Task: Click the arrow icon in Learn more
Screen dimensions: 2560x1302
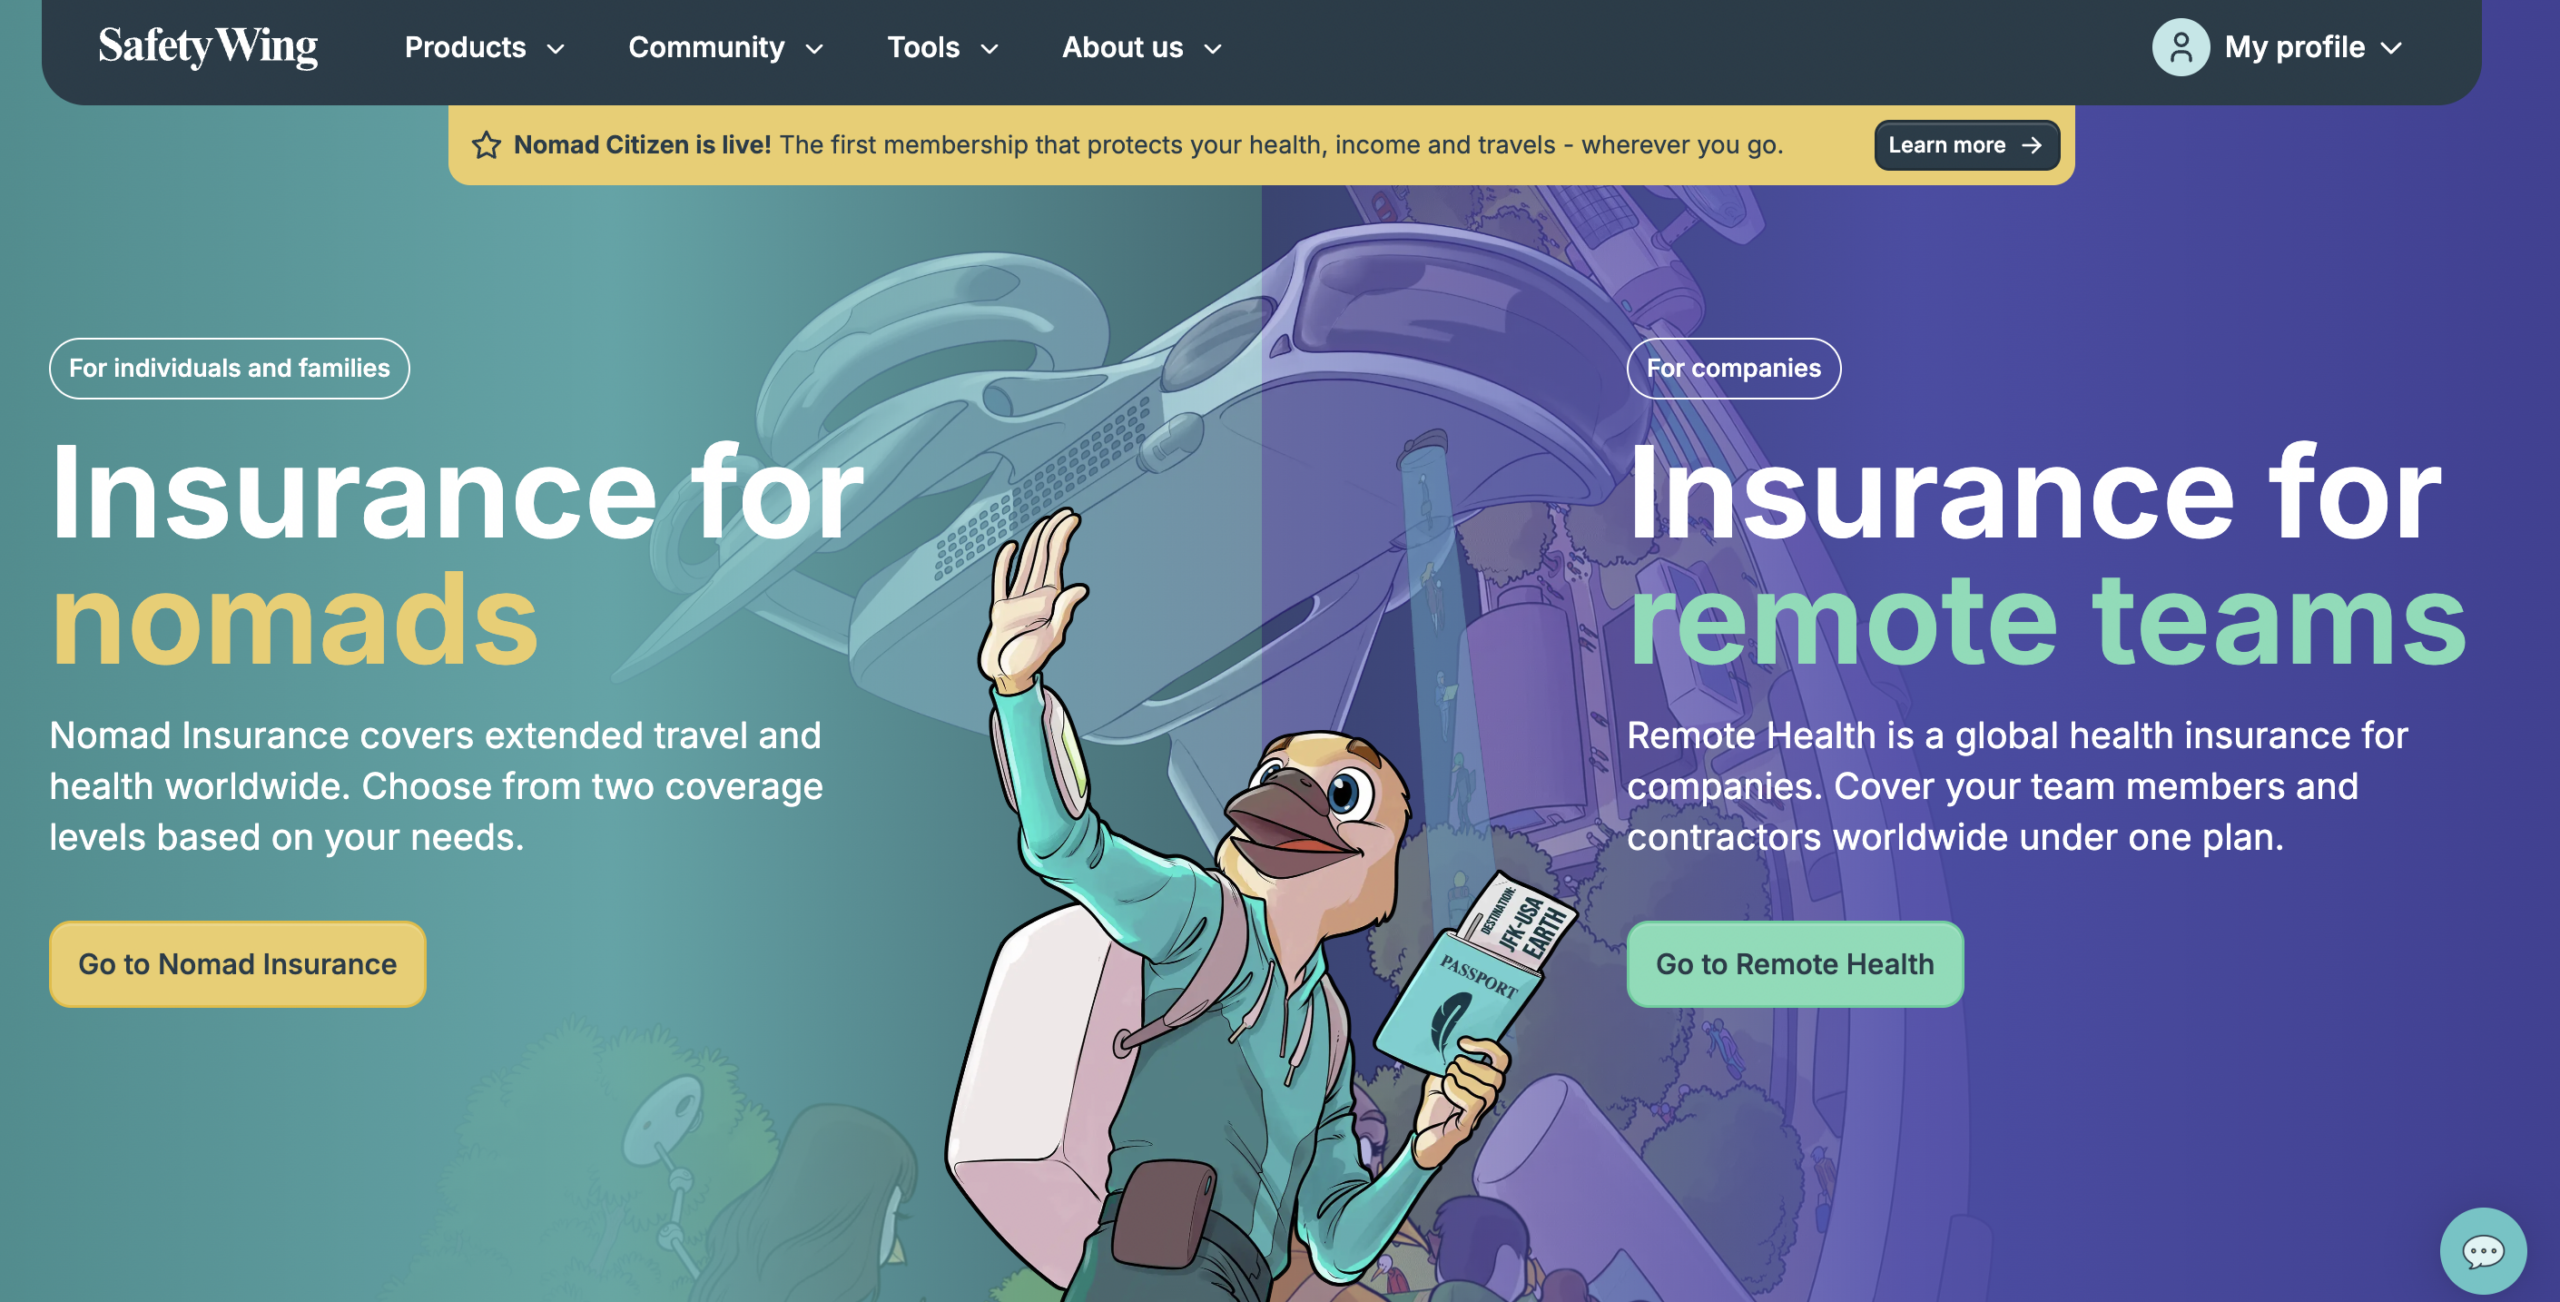Action: (2031, 145)
